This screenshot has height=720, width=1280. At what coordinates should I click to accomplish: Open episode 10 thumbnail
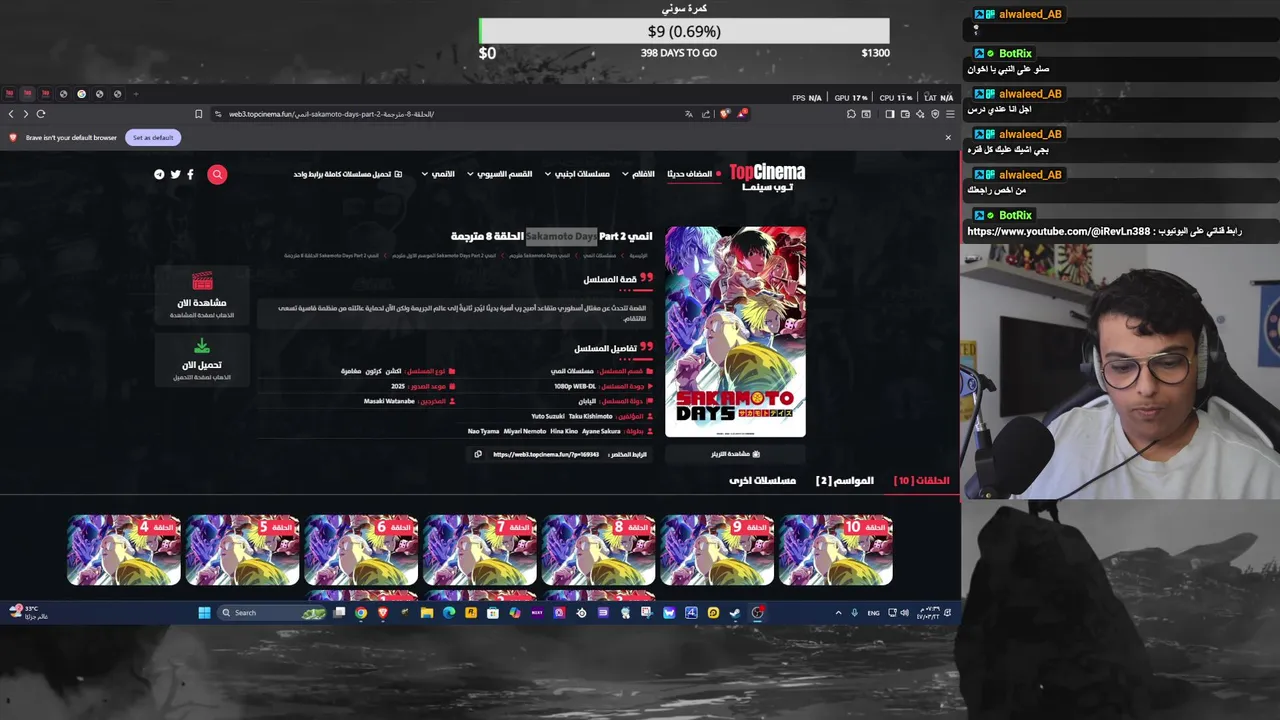836,550
